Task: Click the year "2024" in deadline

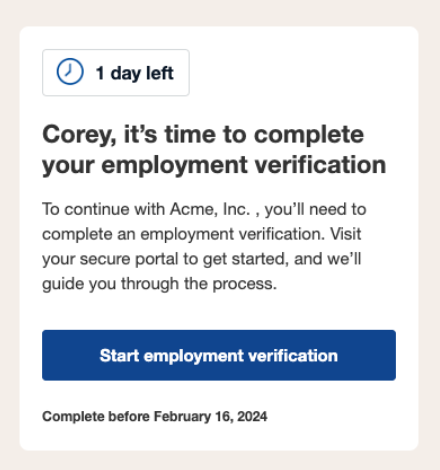Action: [252, 417]
